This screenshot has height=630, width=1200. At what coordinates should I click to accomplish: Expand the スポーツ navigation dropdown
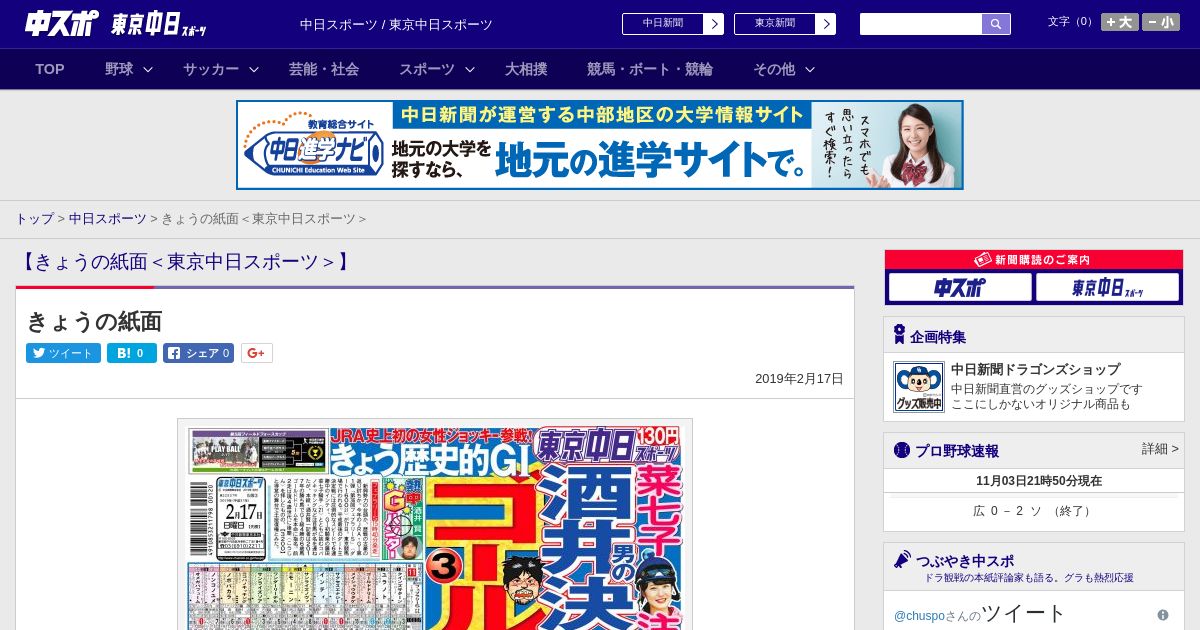(437, 69)
